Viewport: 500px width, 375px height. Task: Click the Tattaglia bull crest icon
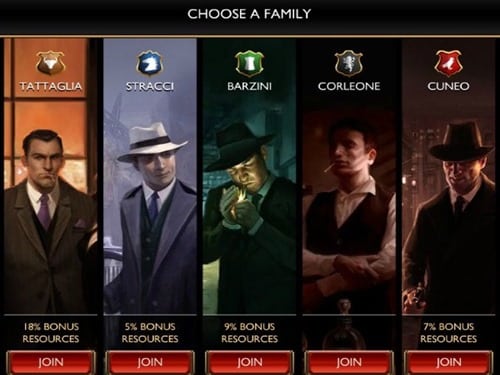click(x=50, y=63)
